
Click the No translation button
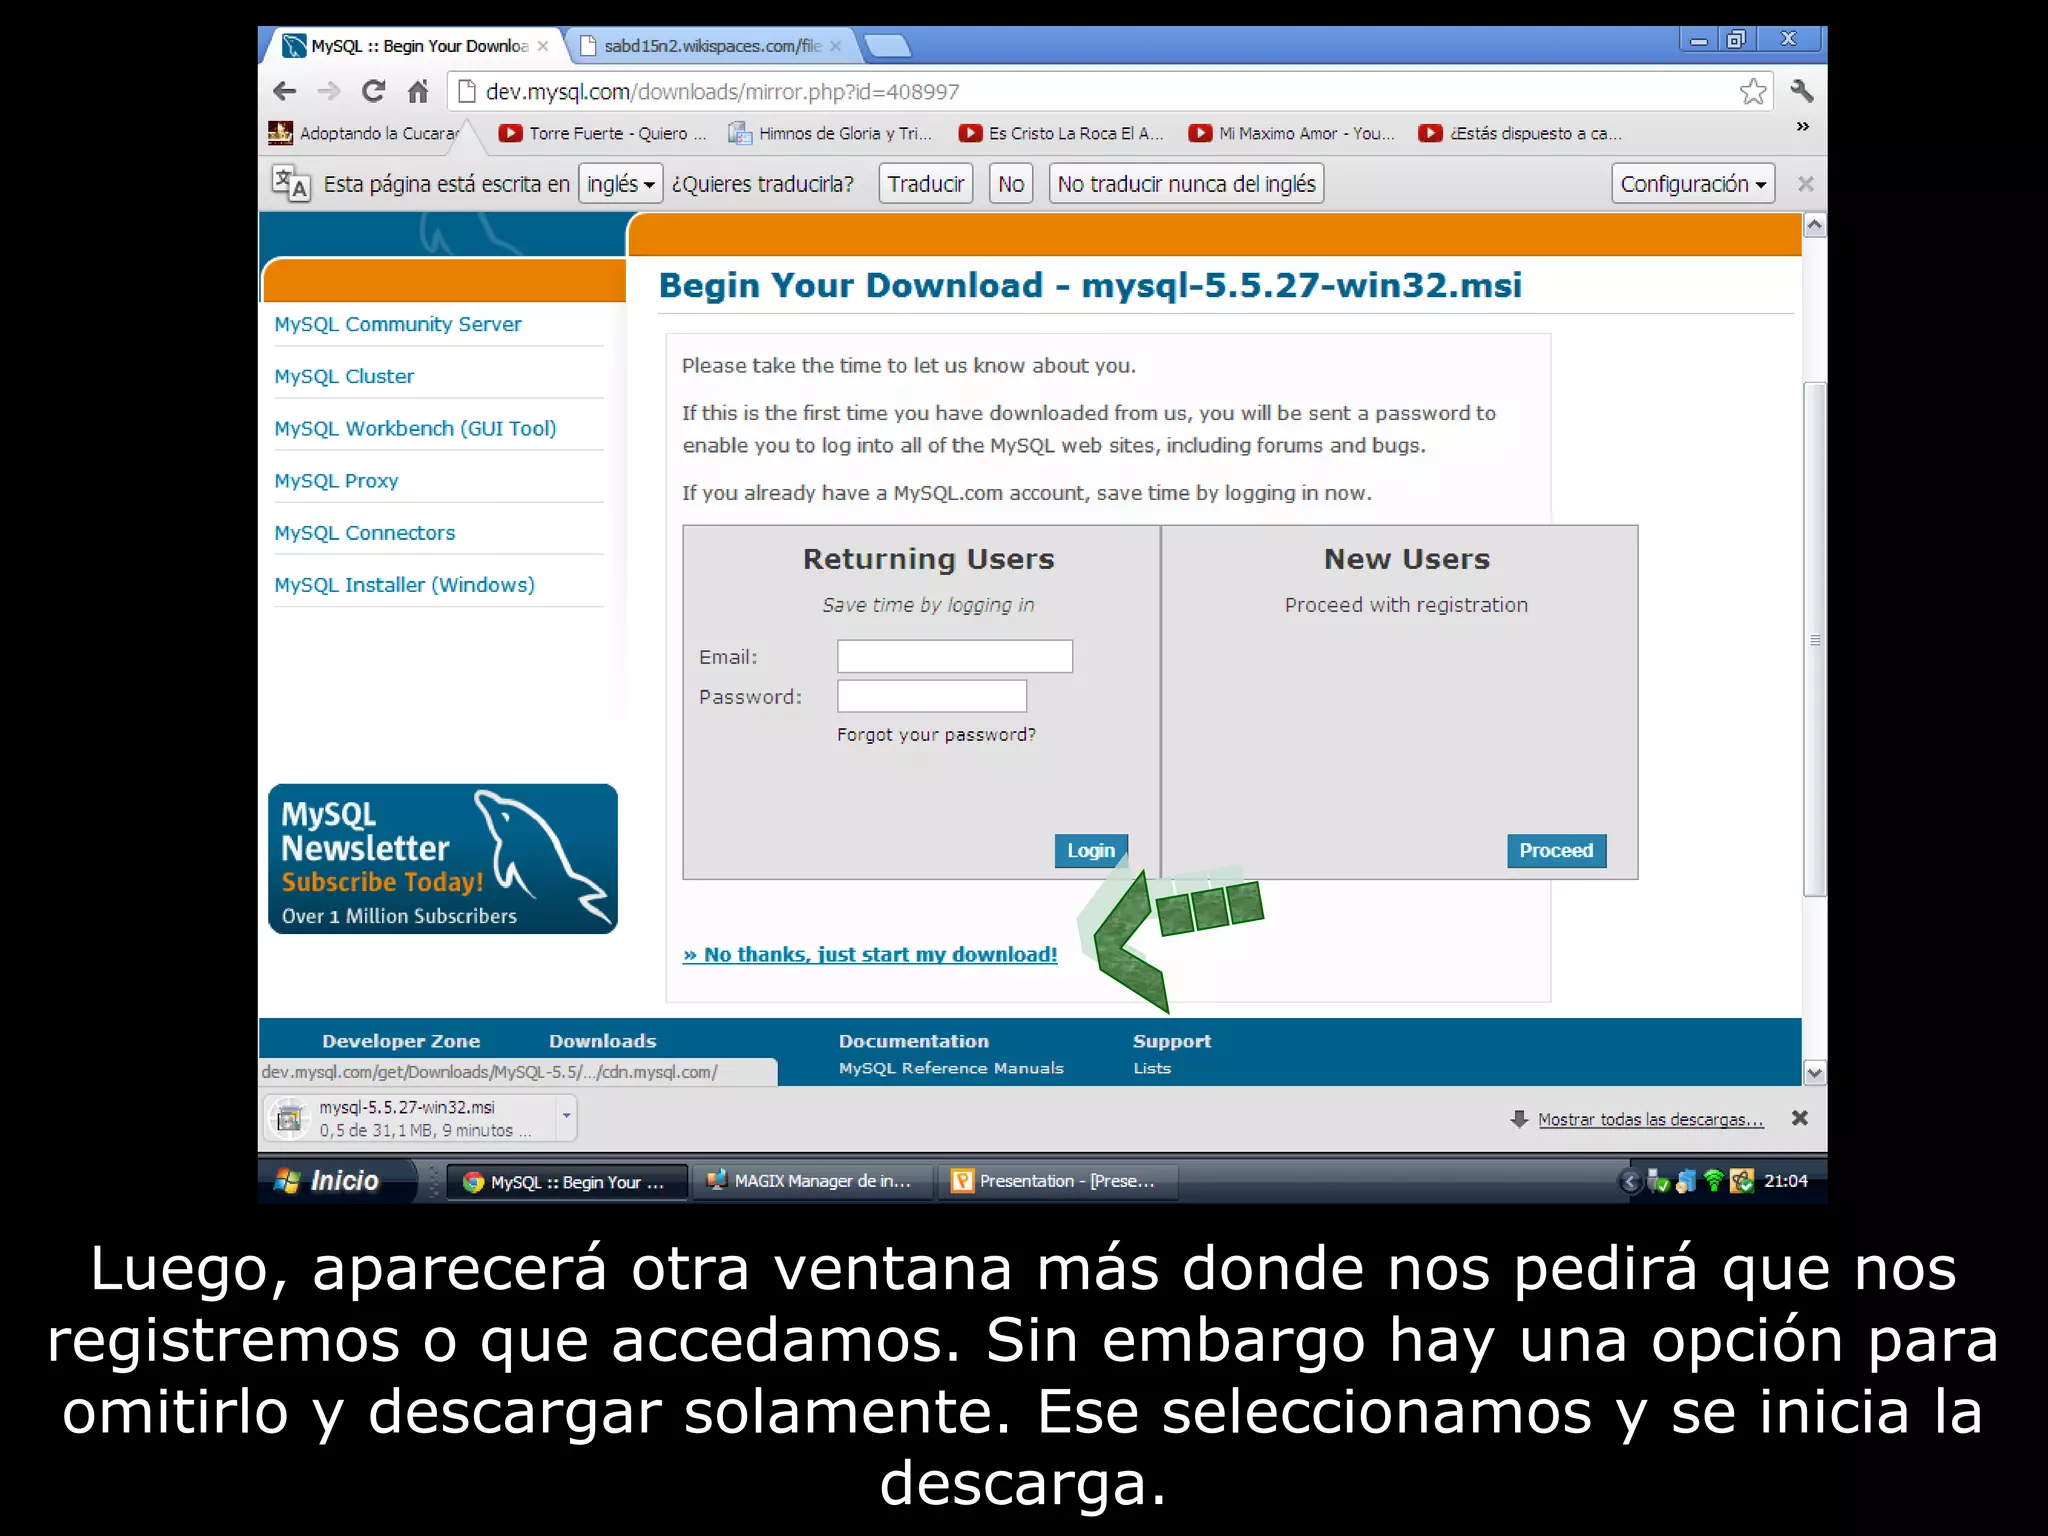pyautogui.click(x=1011, y=184)
